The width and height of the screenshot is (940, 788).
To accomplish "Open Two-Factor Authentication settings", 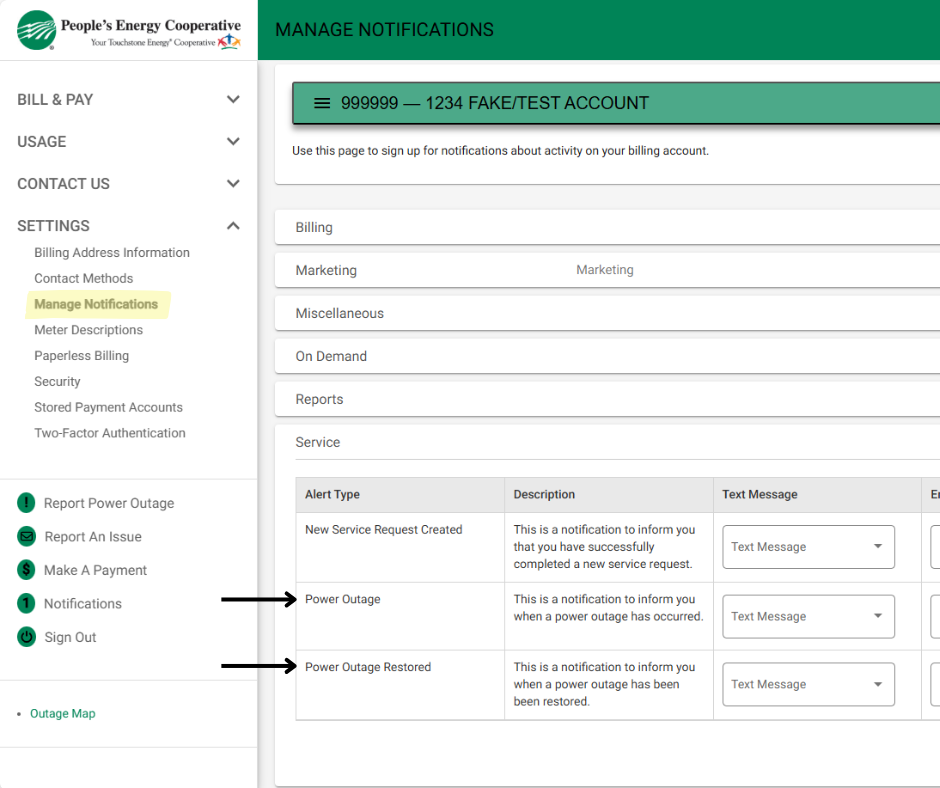I will [110, 433].
